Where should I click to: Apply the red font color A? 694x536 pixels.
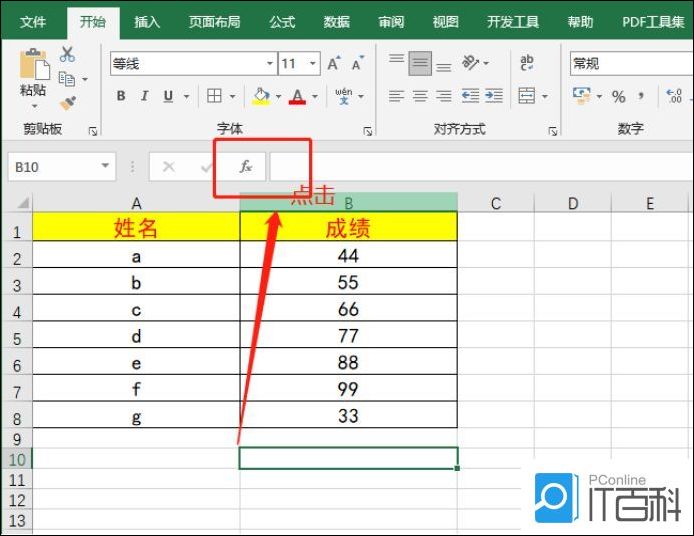tap(297, 96)
